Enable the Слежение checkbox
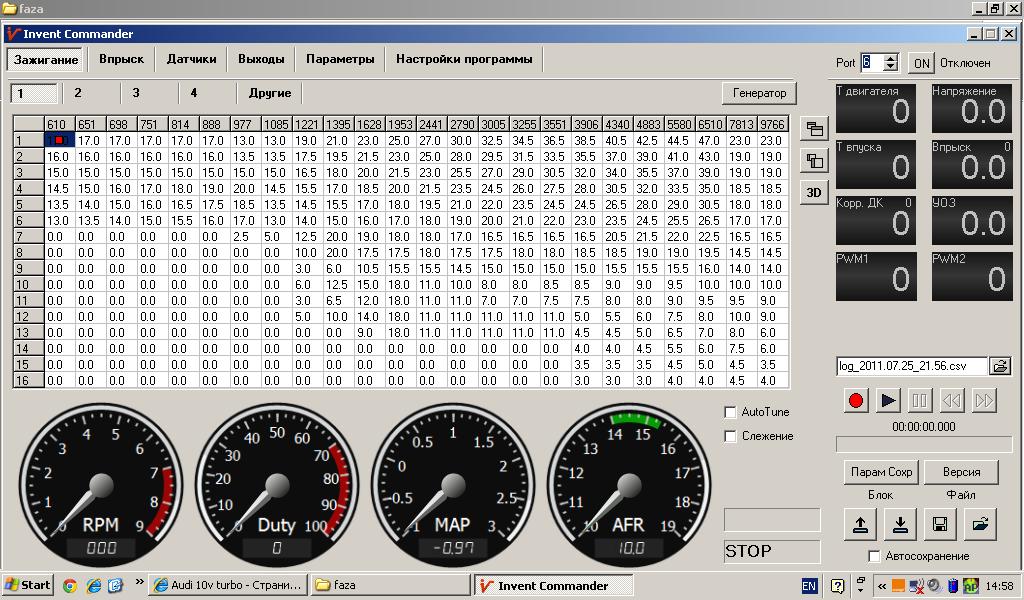Viewport: 1024px width, 600px height. pos(730,436)
